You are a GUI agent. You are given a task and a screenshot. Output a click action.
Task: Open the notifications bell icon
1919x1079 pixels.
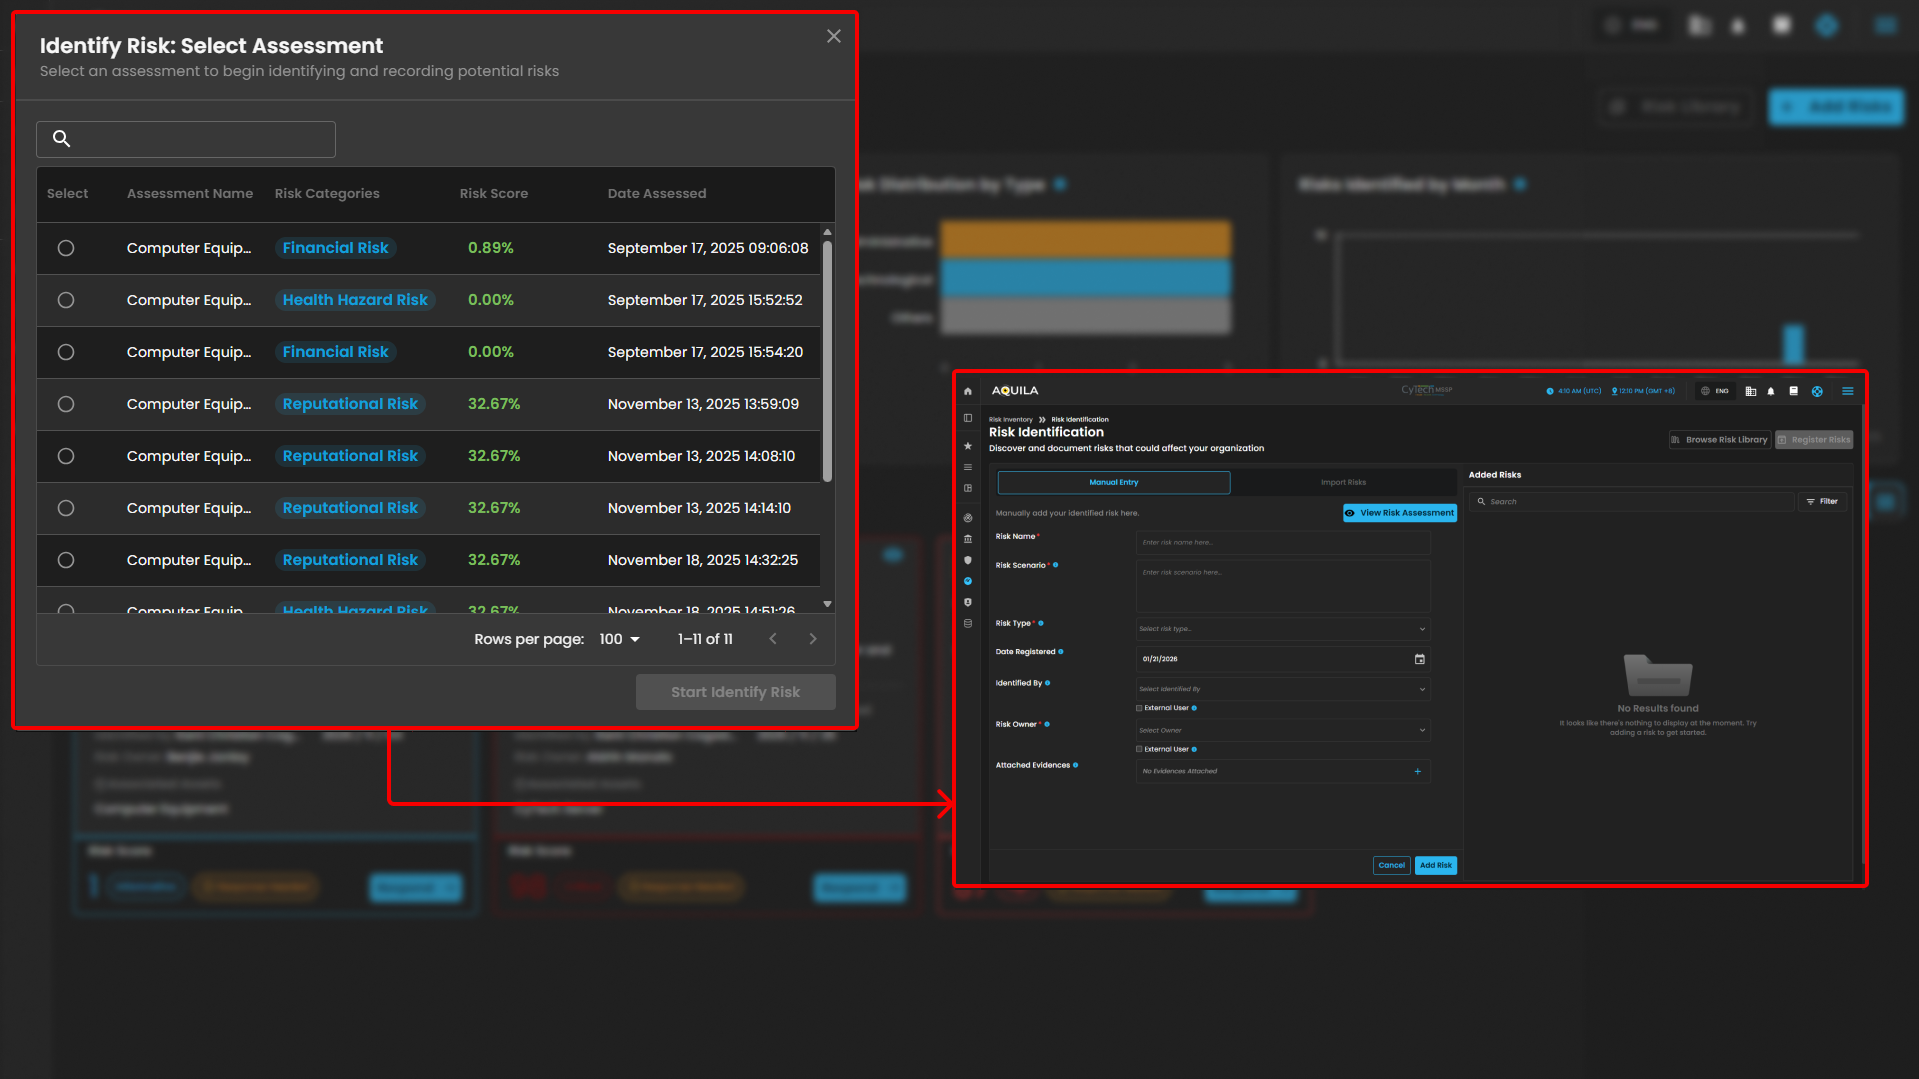[1771, 391]
